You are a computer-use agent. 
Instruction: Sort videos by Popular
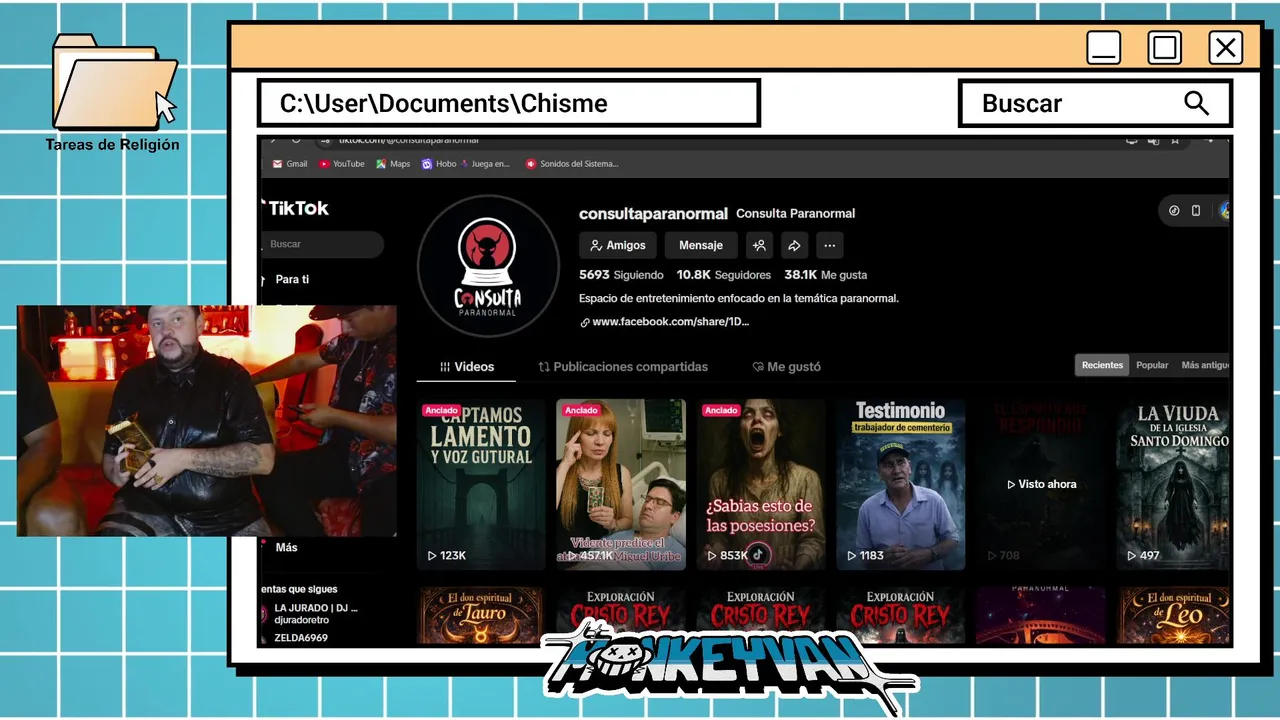click(x=1152, y=365)
